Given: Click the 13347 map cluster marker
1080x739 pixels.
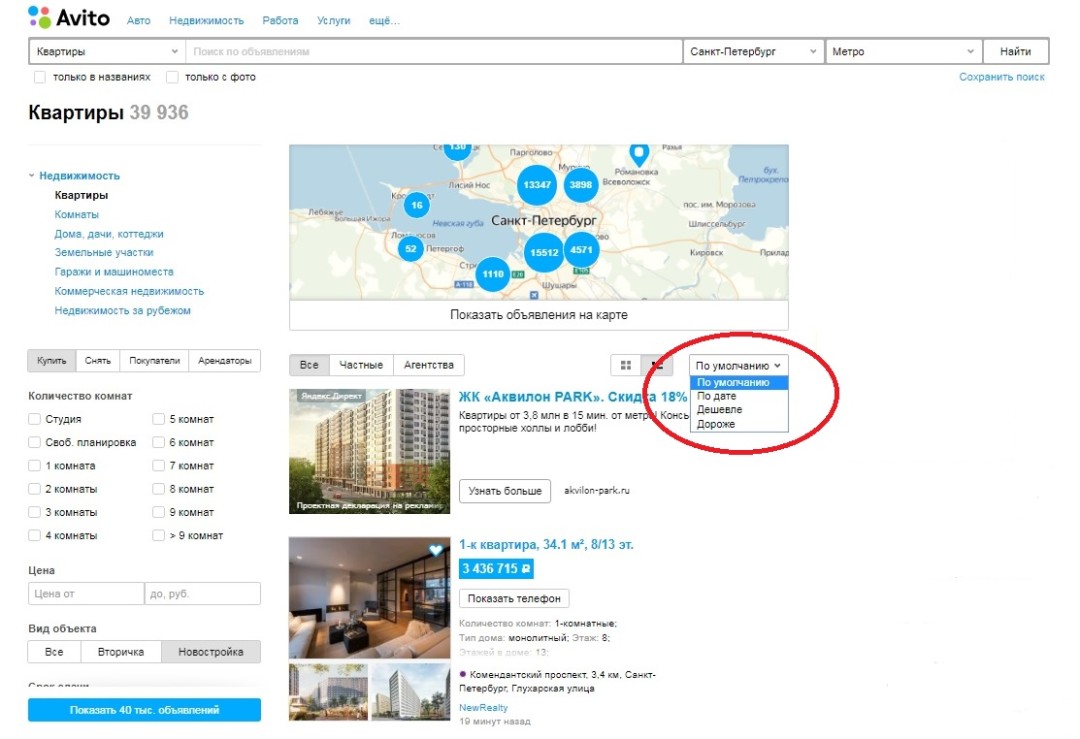Looking at the screenshot, I should coord(536,185).
